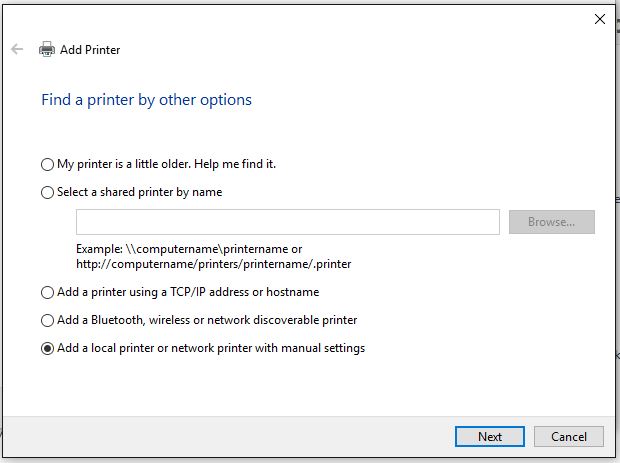Click the 'network discoverable printer' label text
620x463 pixels.
pos(282,320)
